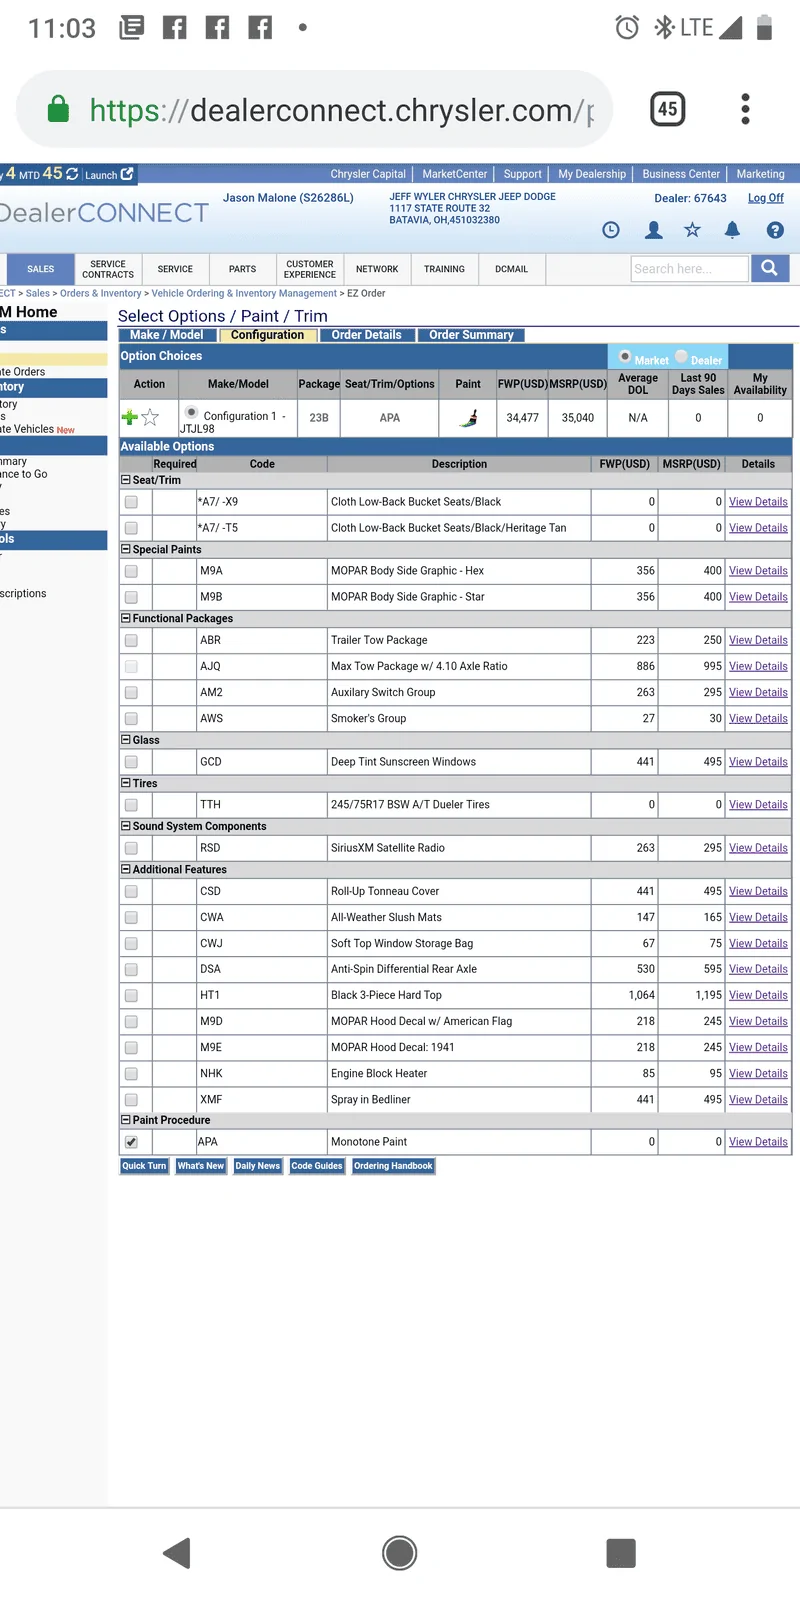Tap the Android home button
The height and width of the screenshot is (1600, 800).
tap(400, 1553)
